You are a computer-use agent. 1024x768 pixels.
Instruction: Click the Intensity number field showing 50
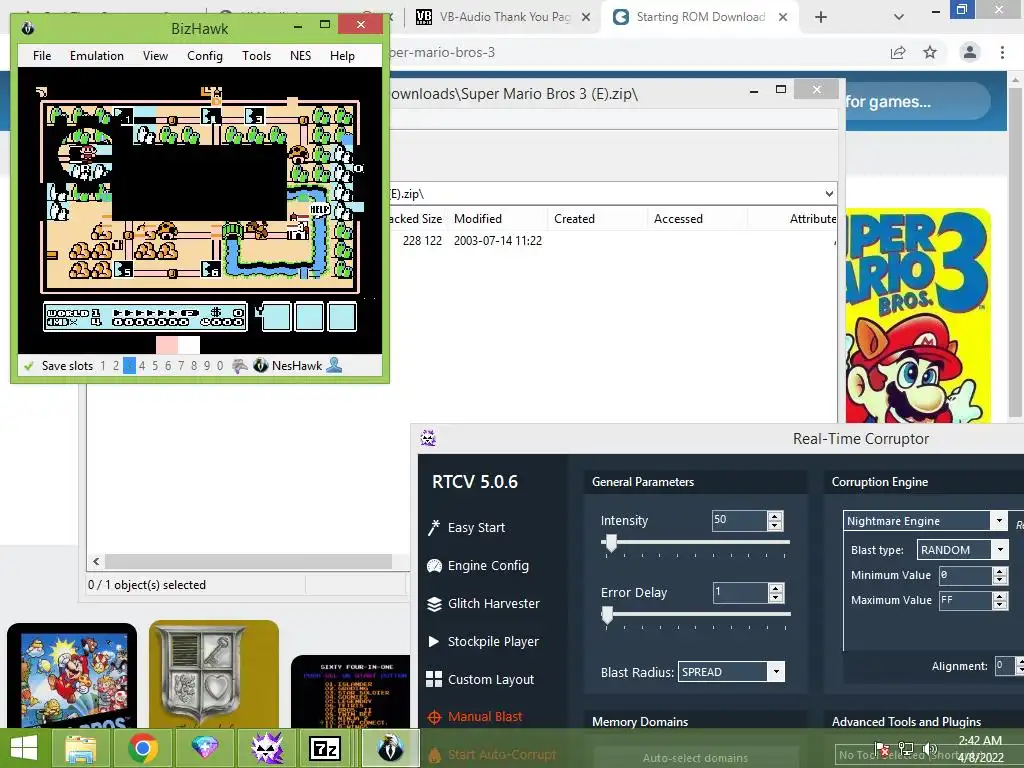[739, 520]
